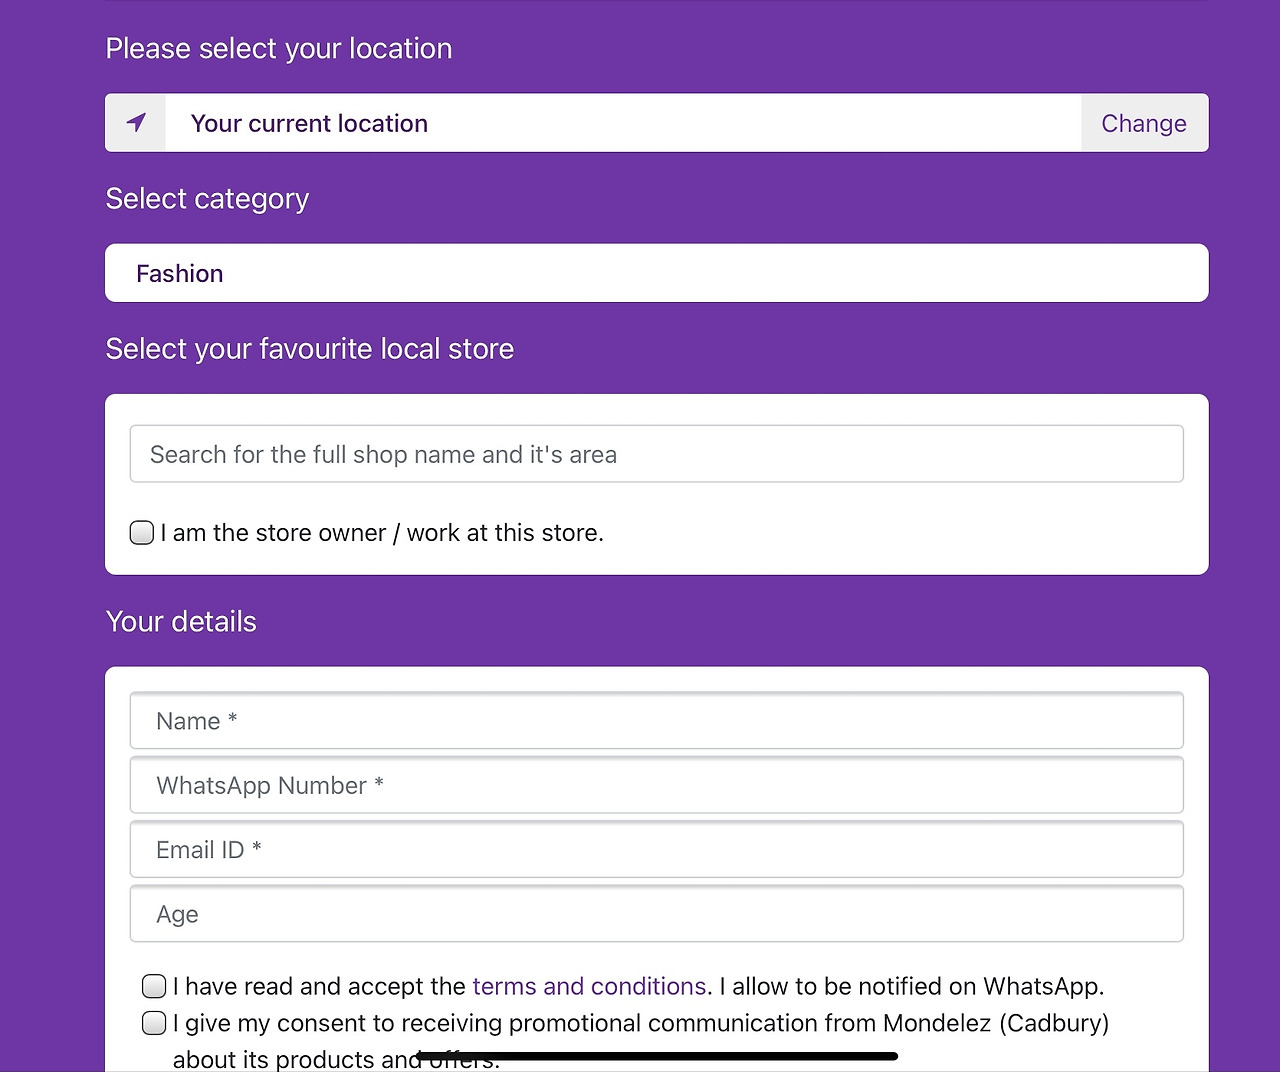The height and width of the screenshot is (1072, 1280).
Task: Click the location arrow icon
Action: pyautogui.click(x=136, y=123)
